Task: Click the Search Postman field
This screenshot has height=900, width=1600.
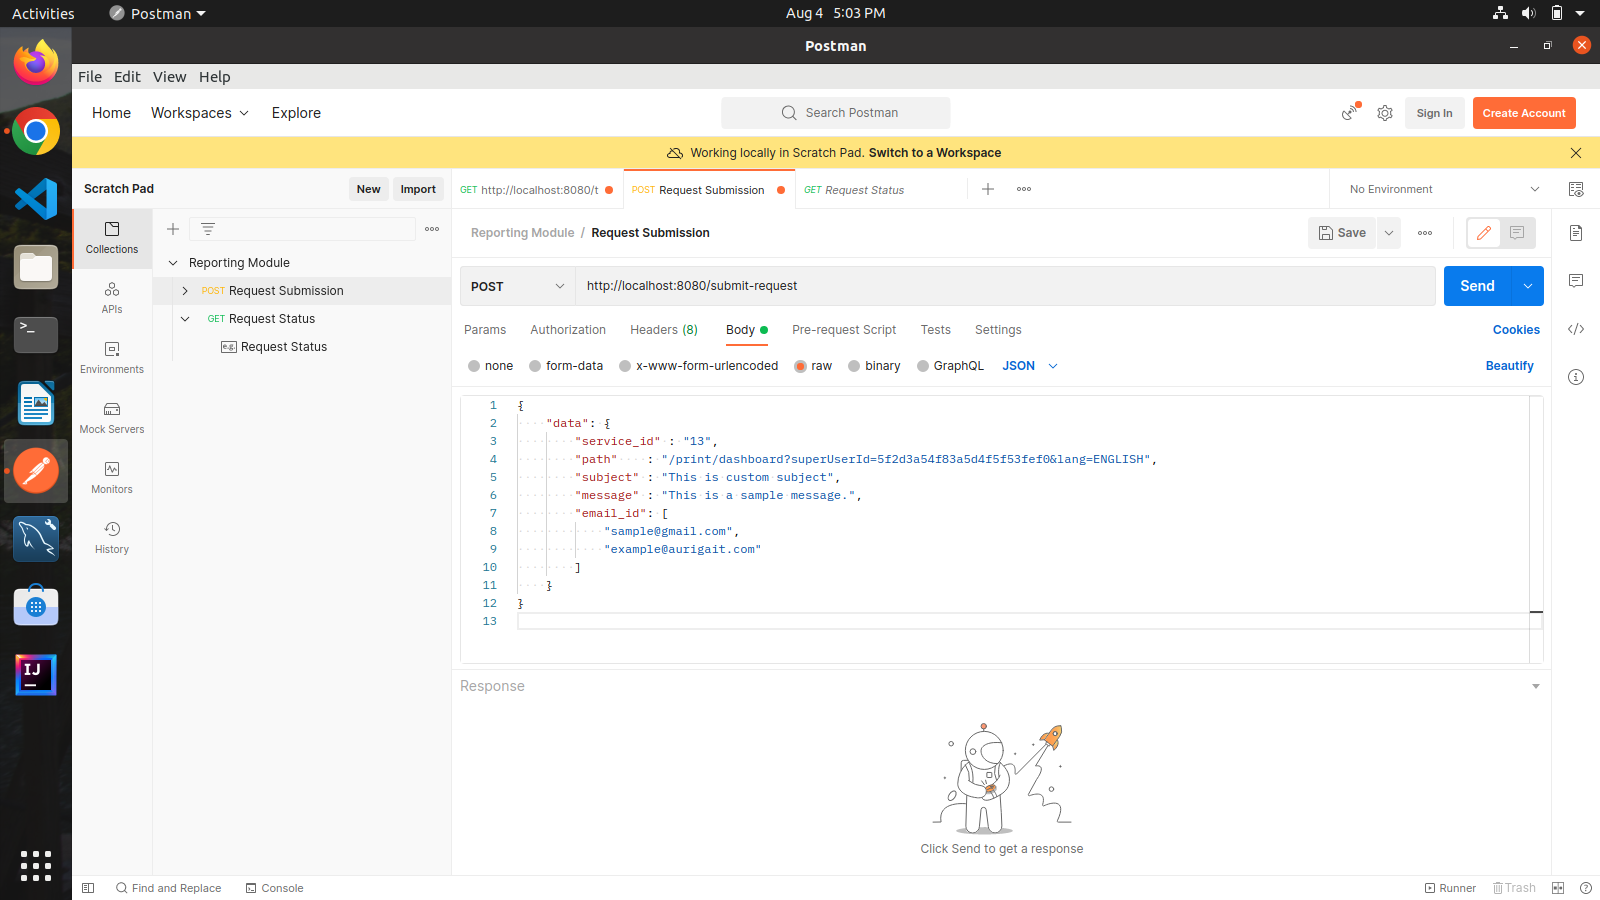Action: pos(836,113)
